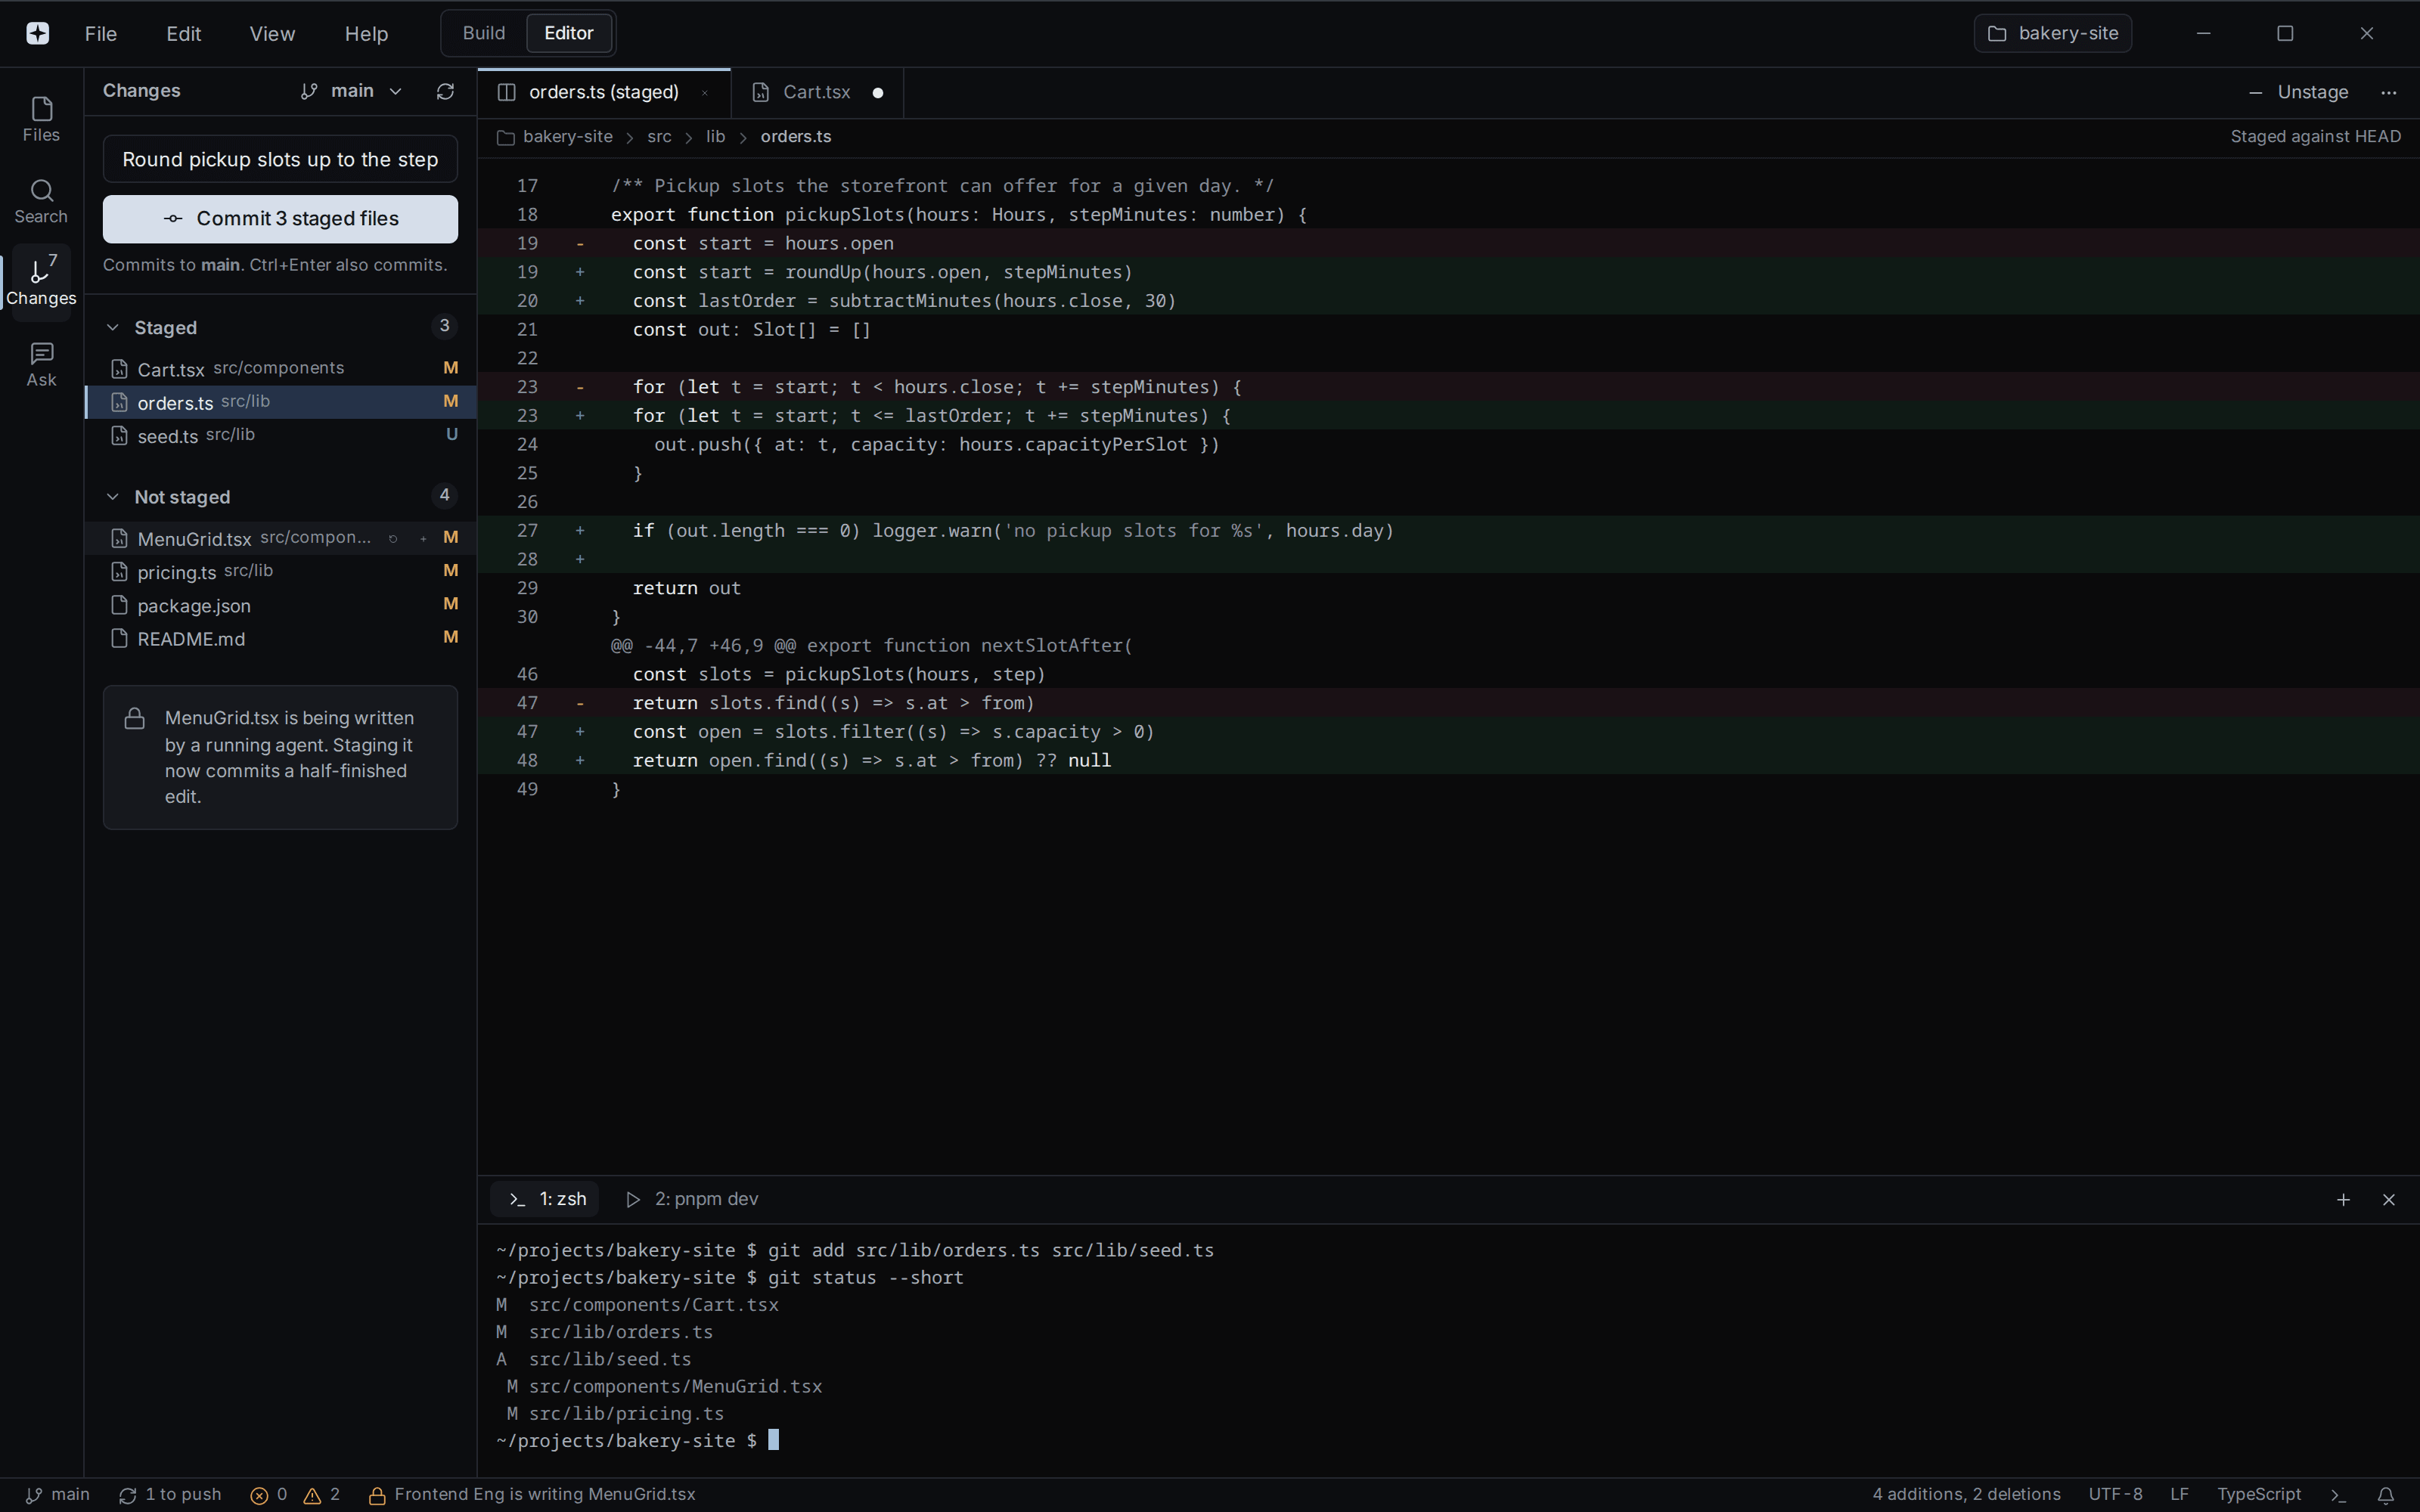
Task: Discard changes to MenuGrid.tsx
Action: coord(393,538)
